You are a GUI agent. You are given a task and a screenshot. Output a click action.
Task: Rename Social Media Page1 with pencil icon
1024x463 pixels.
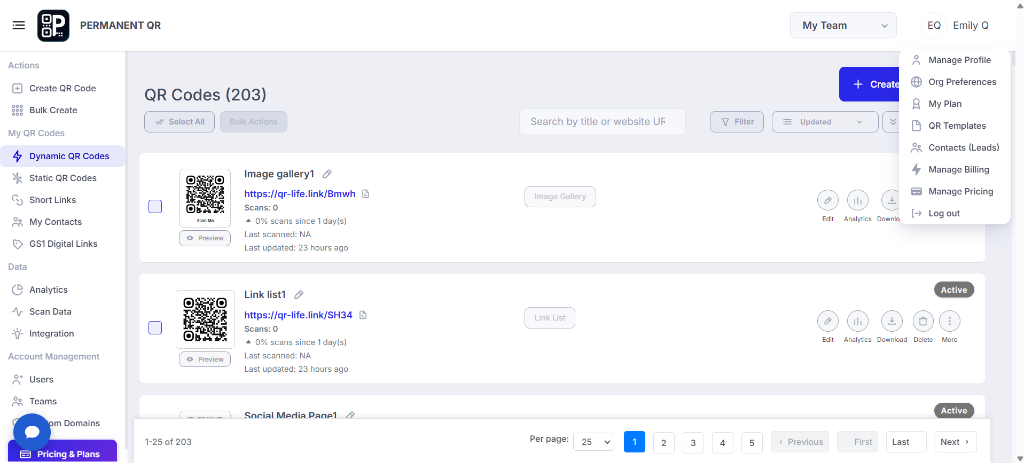[350, 415]
